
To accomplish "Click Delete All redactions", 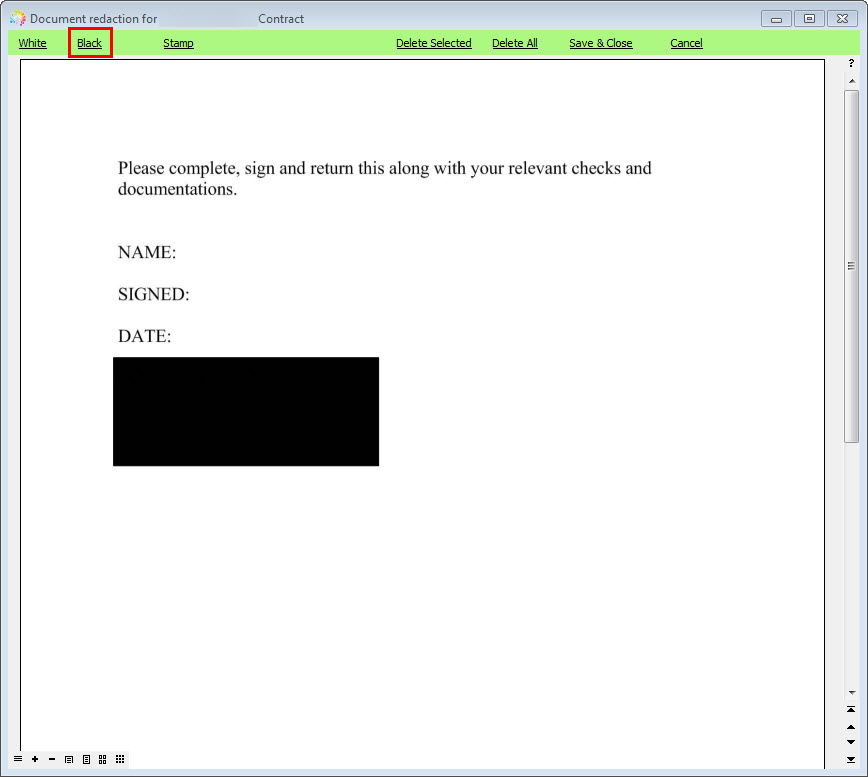I will click(x=515, y=43).
